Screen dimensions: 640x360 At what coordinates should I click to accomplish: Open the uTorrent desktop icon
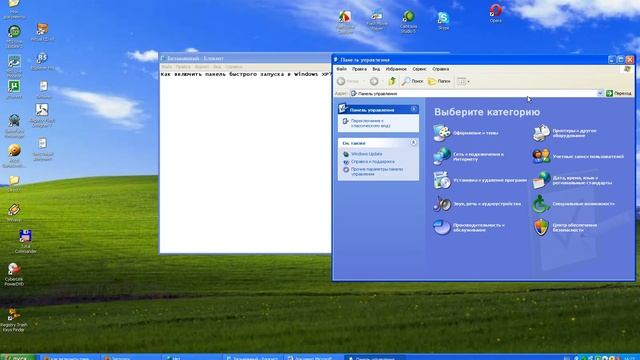14,90
